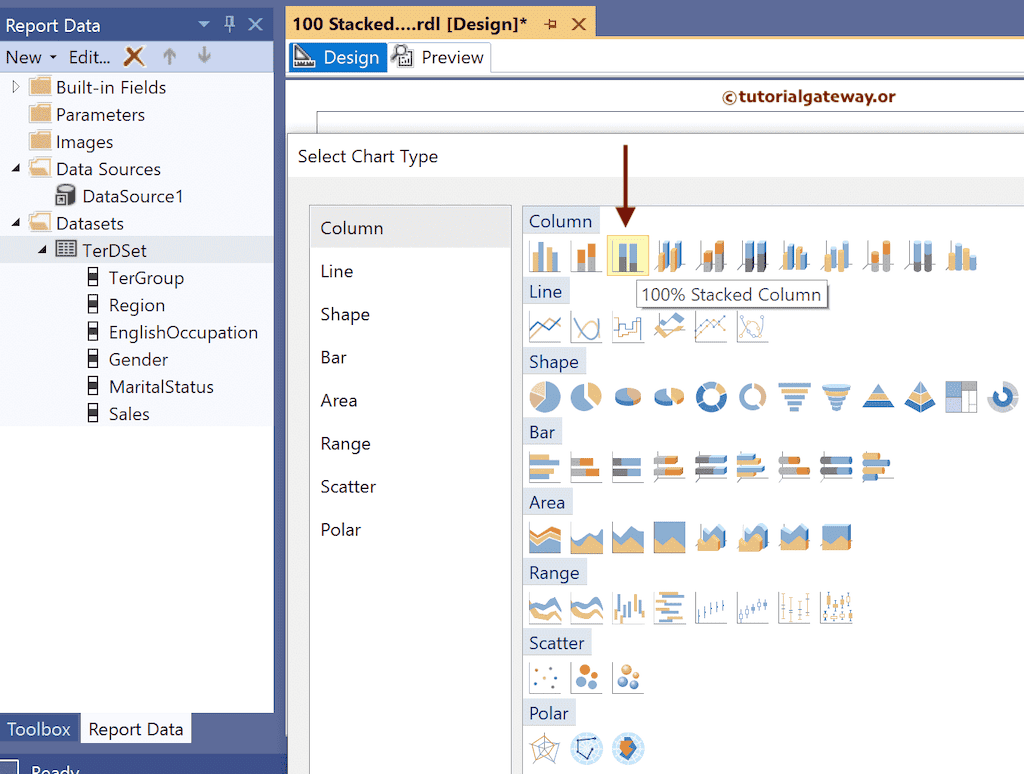Choose the Bubble chart icon

coord(586,677)
